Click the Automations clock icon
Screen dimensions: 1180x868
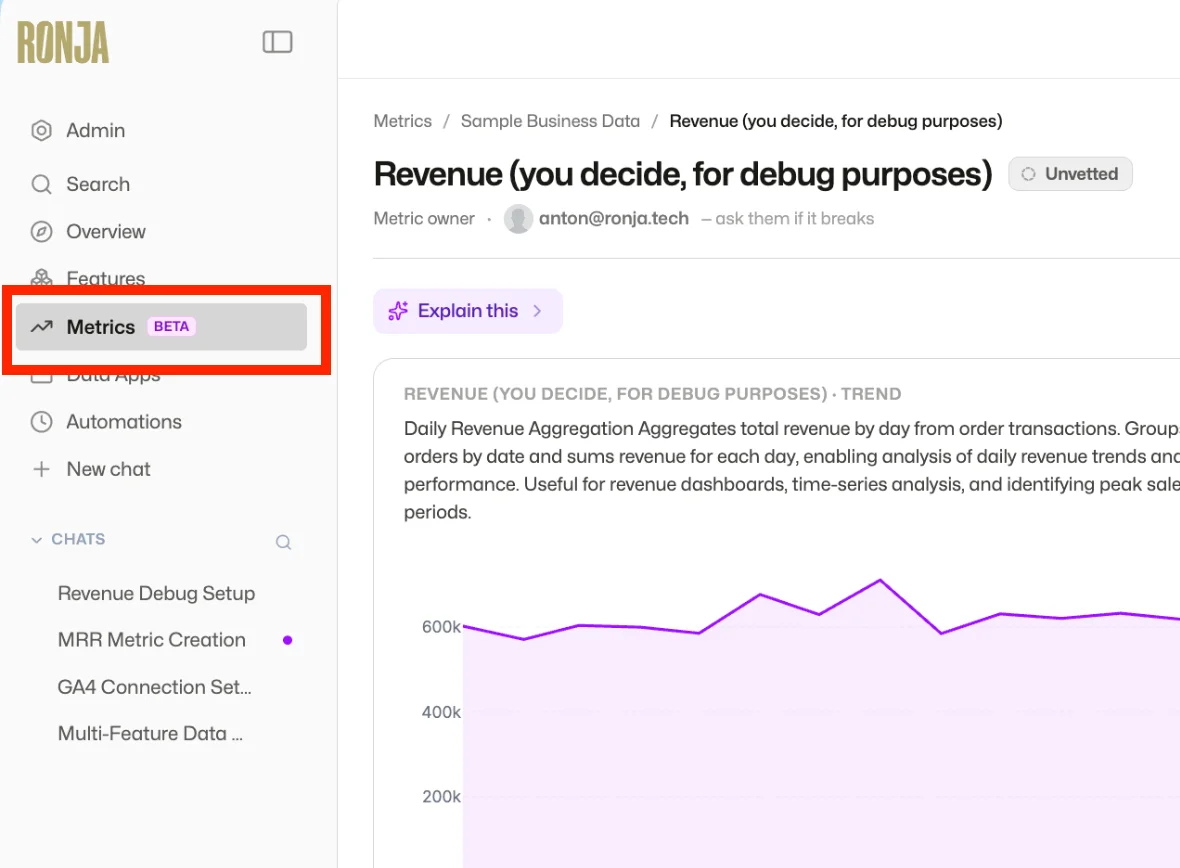click(41, 422)
